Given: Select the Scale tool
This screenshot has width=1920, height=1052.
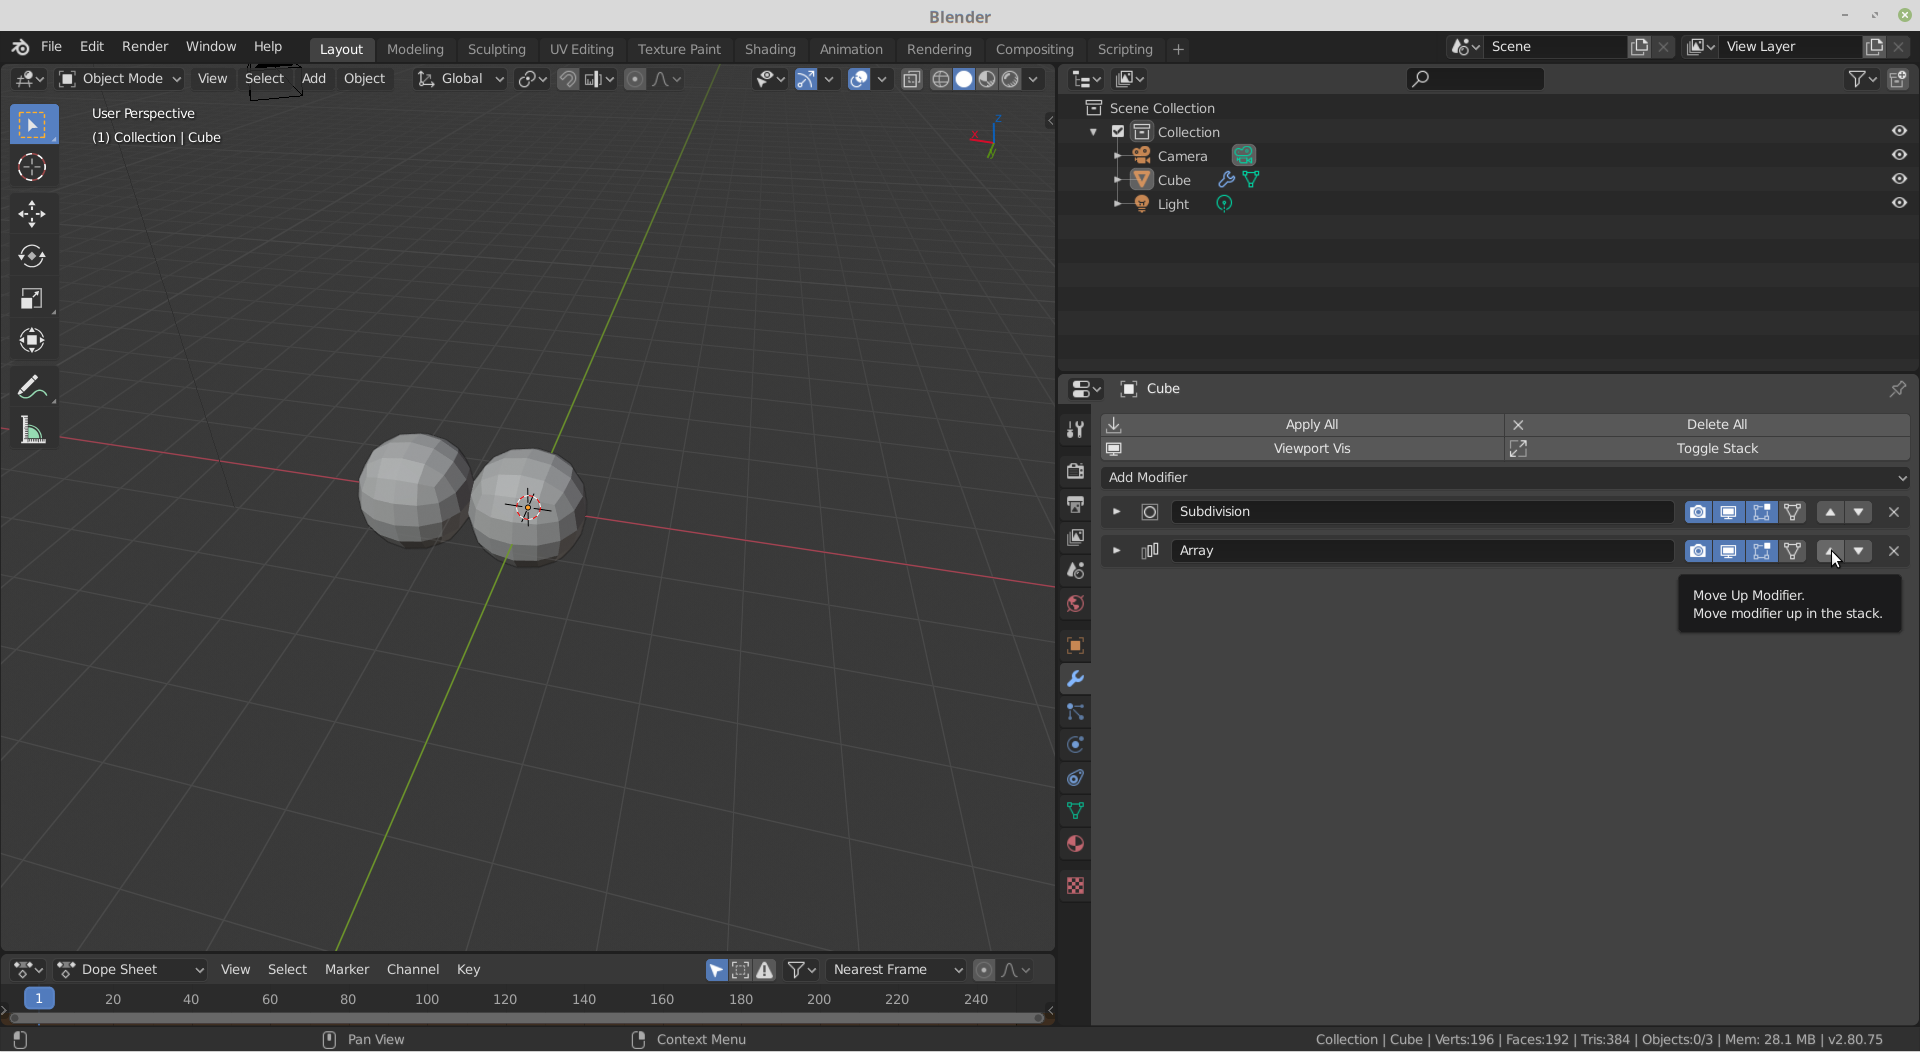Looking at the screenshot, I should 32,298.
